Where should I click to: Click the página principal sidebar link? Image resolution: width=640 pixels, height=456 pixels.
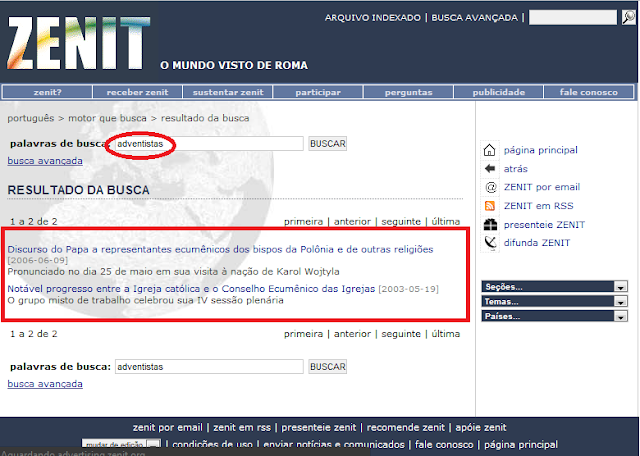(540, 150)
